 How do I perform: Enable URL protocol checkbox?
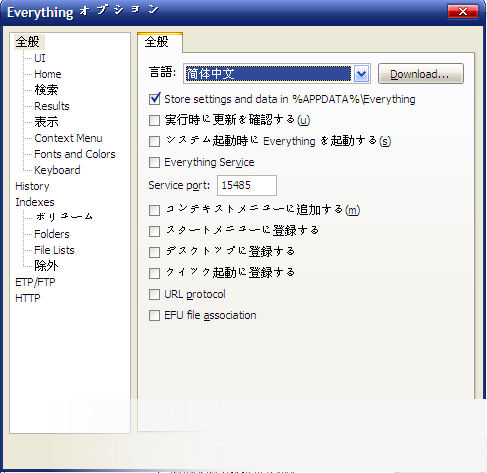pos(154,295)
